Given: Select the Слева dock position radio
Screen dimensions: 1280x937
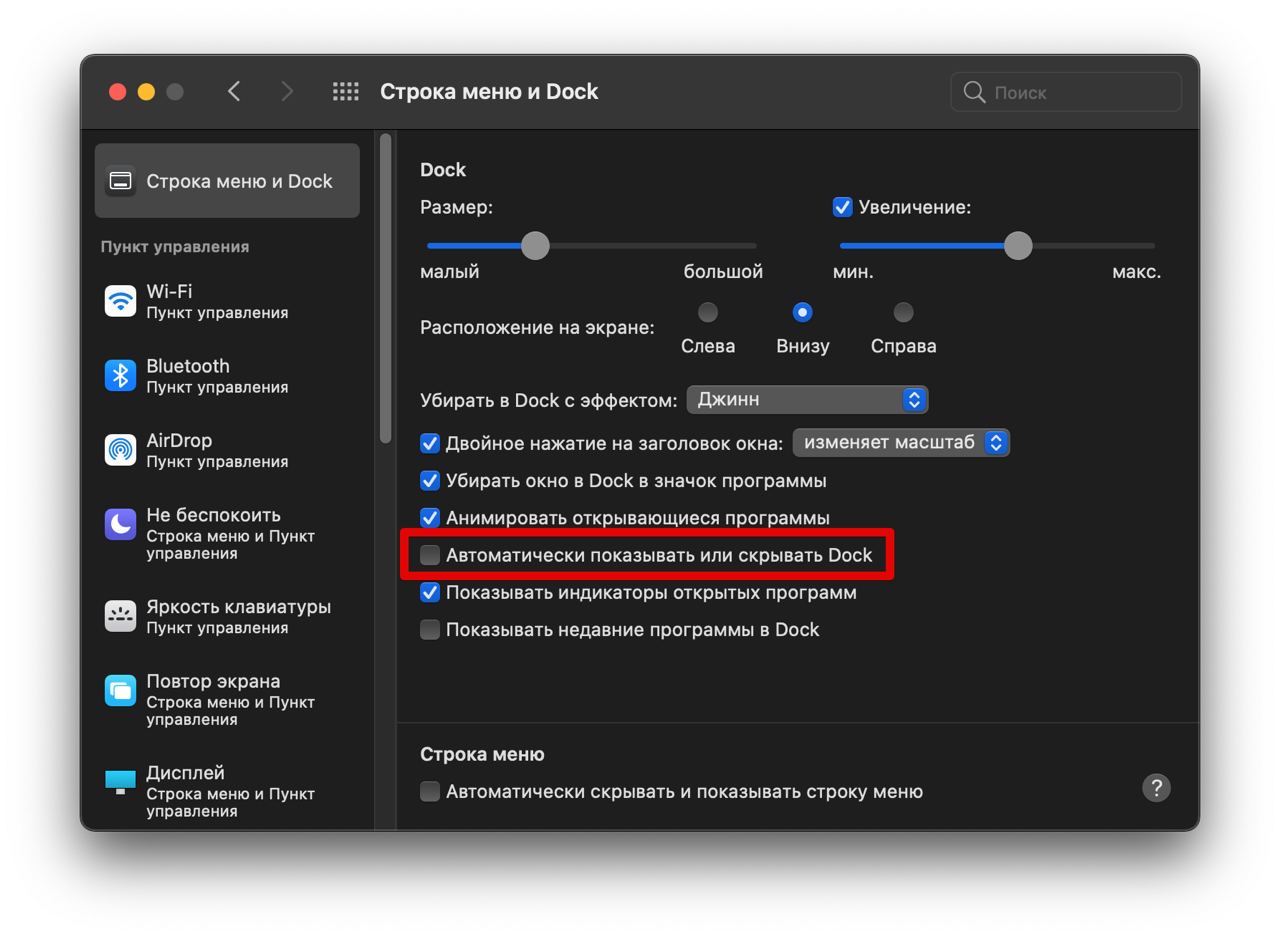Looking at the screenshot, I should [x=708, y=312].
